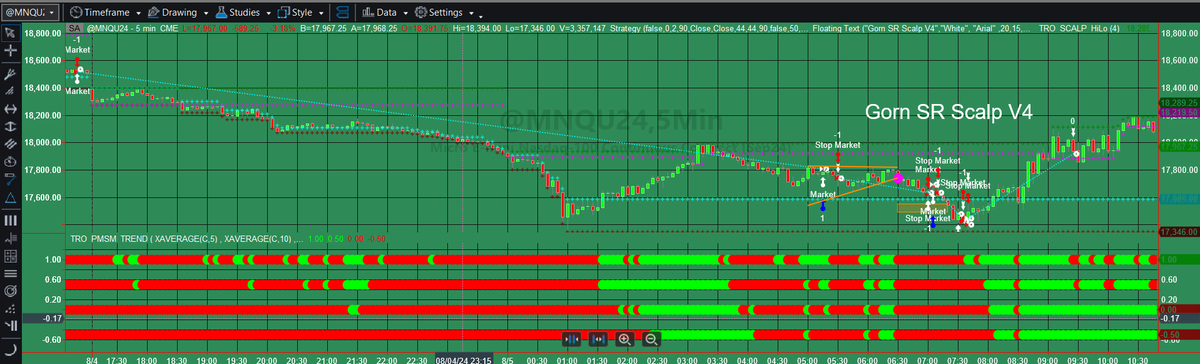
Task: Click the 18,289.25 price marker on right axis
Action: coord(1178,104)
